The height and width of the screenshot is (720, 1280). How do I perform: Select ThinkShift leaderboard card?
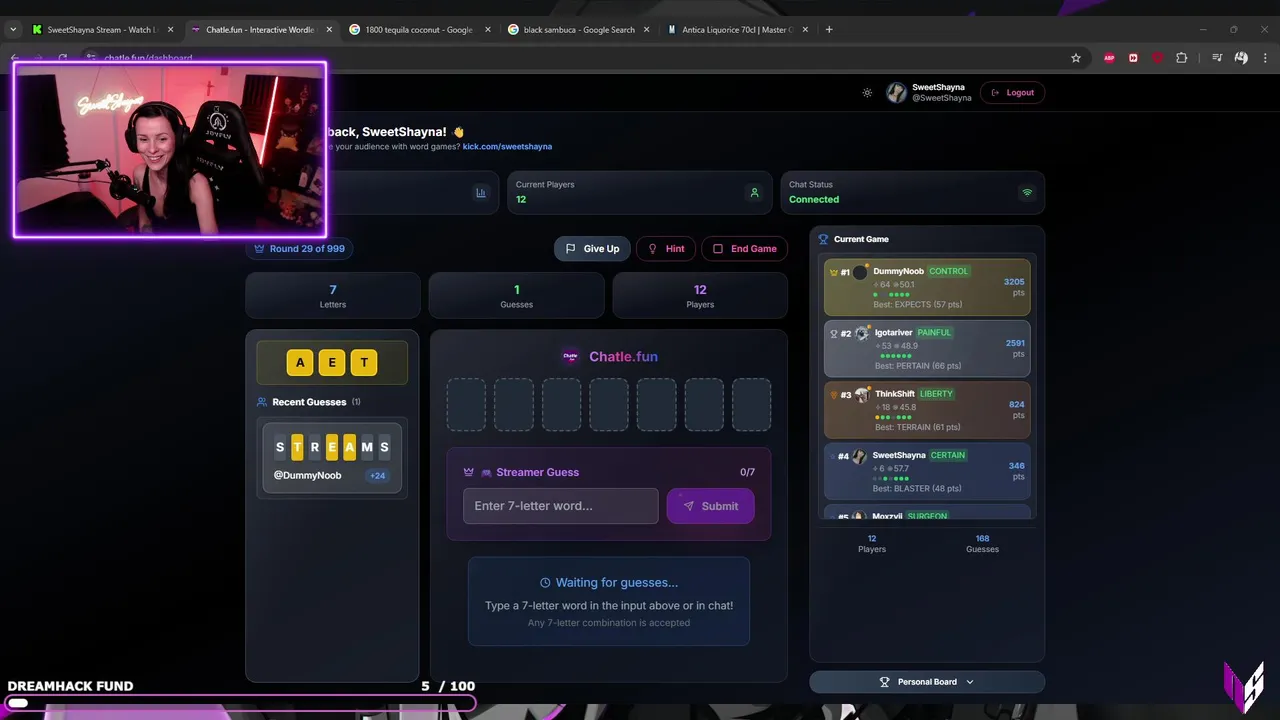(927, 410)
